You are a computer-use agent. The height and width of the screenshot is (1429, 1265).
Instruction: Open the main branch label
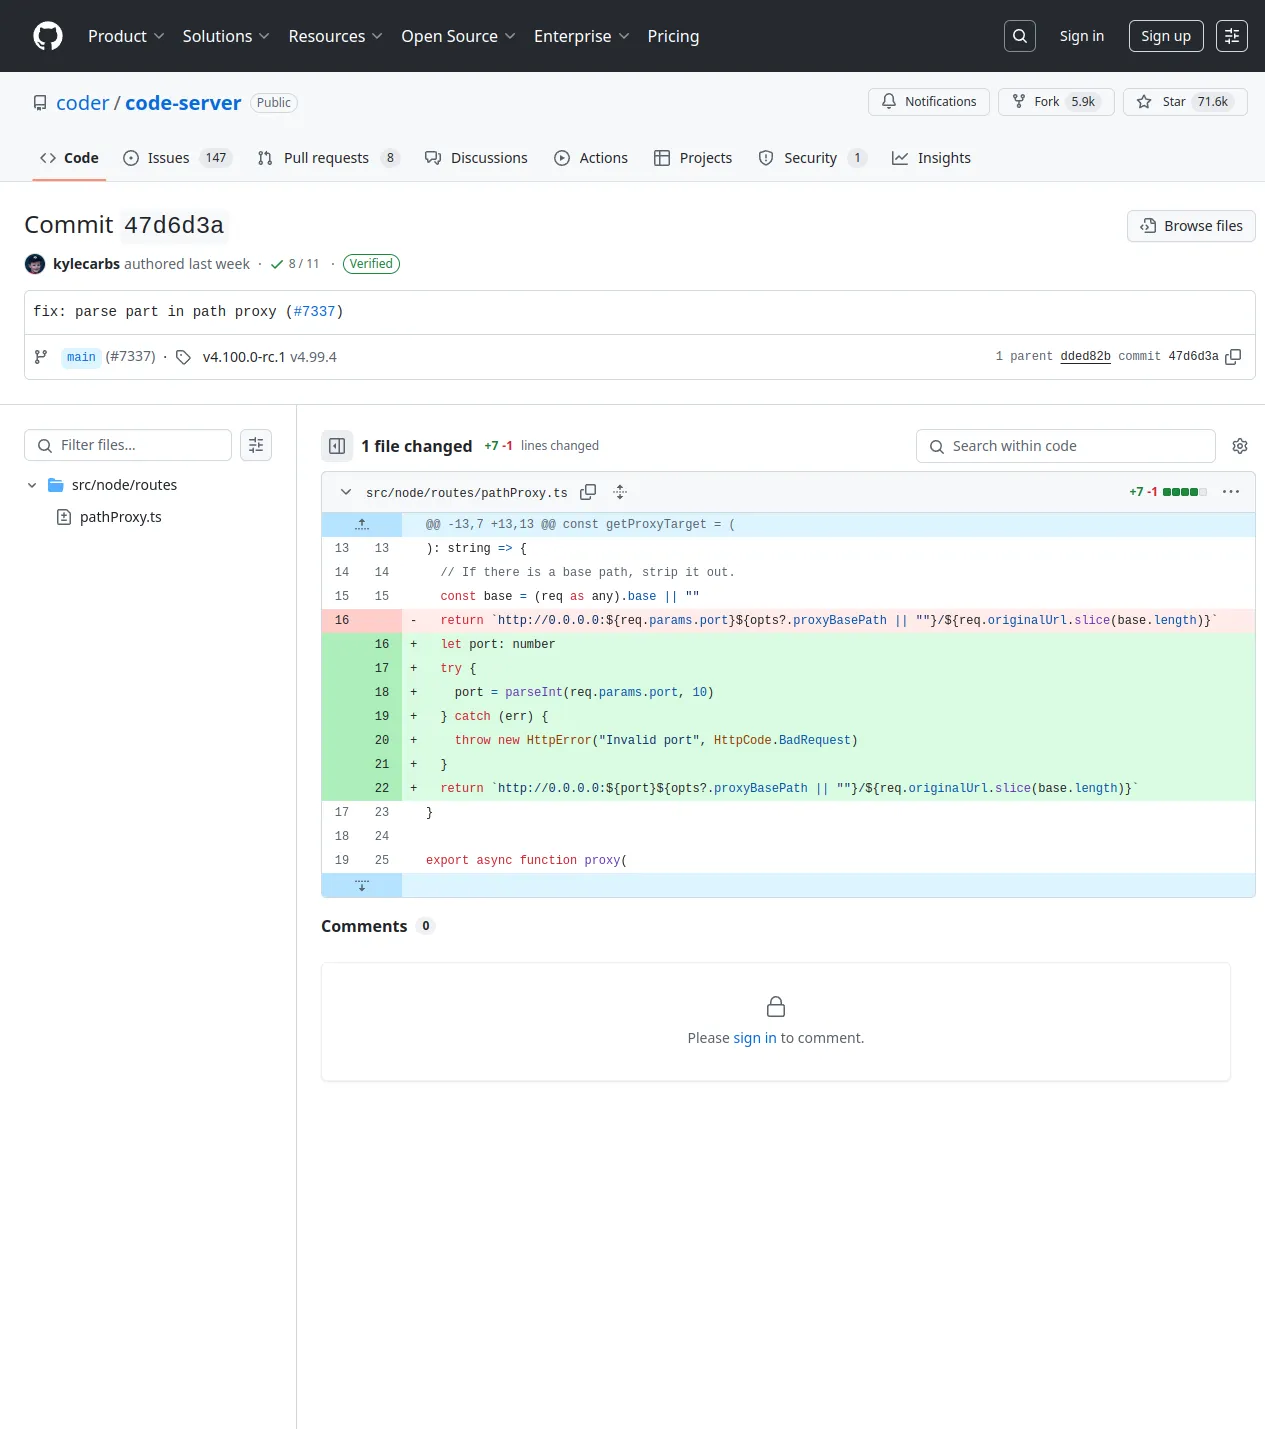tap(81, 357)
